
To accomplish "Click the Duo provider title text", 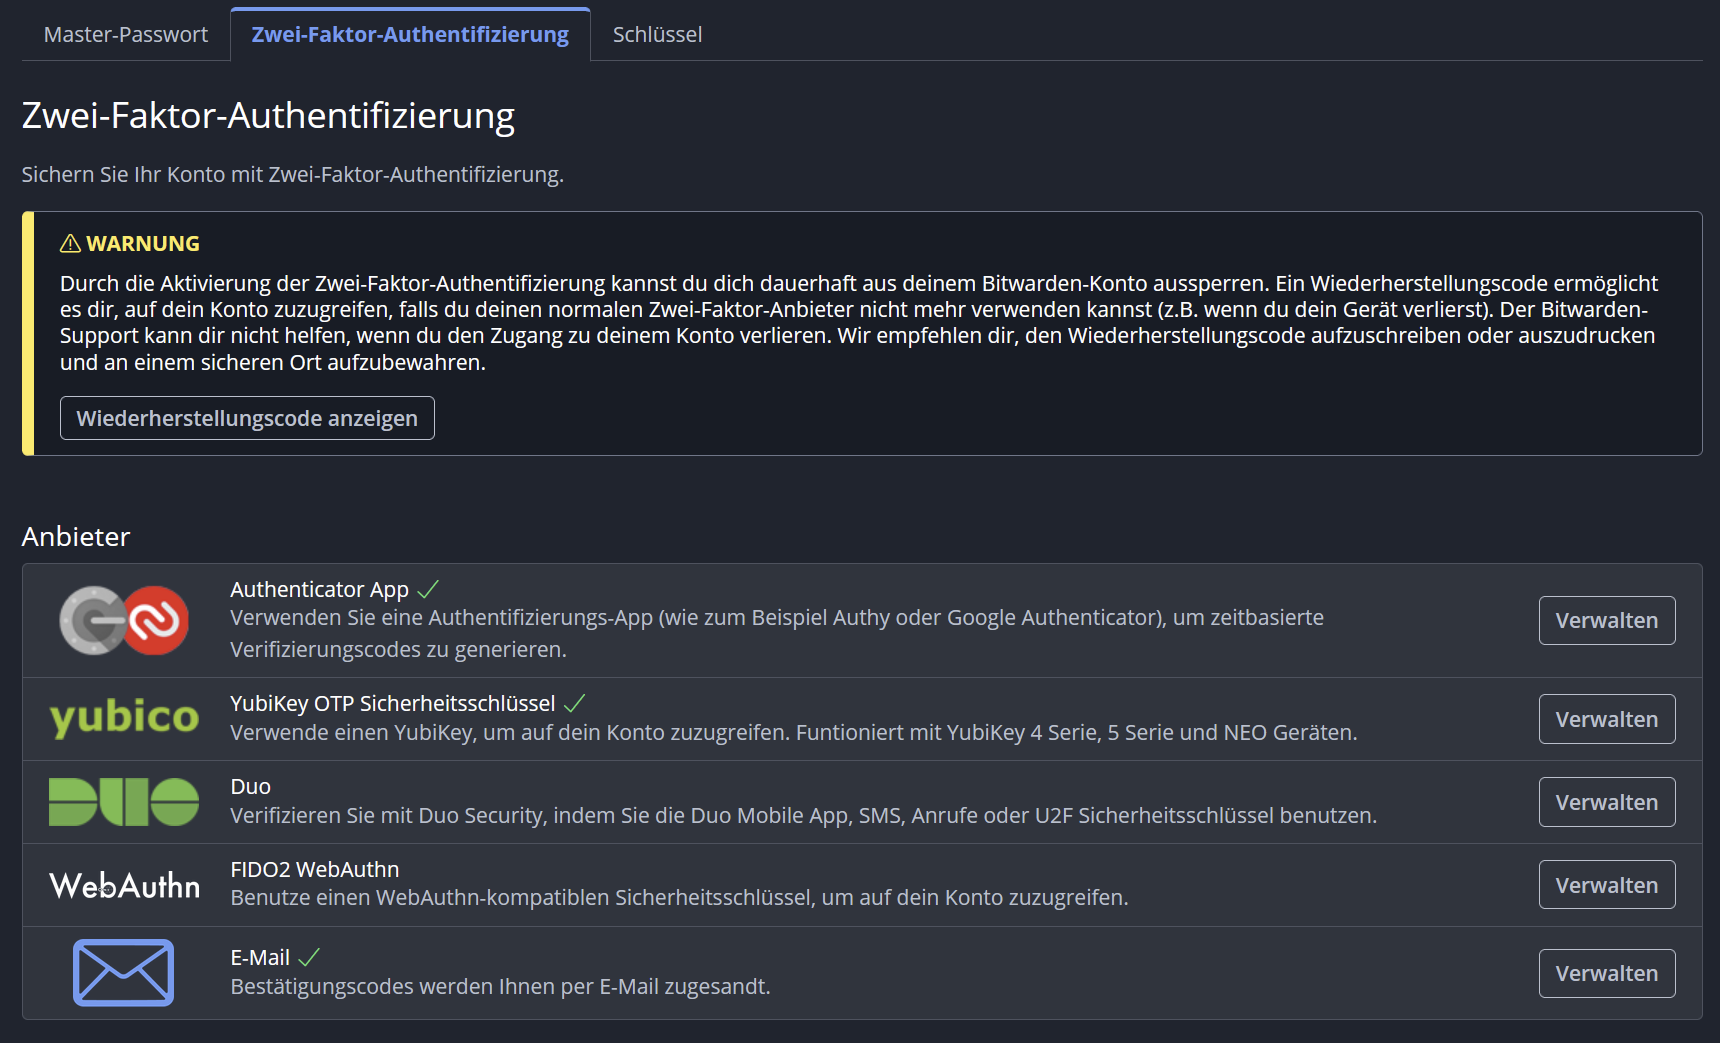I will (250, 786).
